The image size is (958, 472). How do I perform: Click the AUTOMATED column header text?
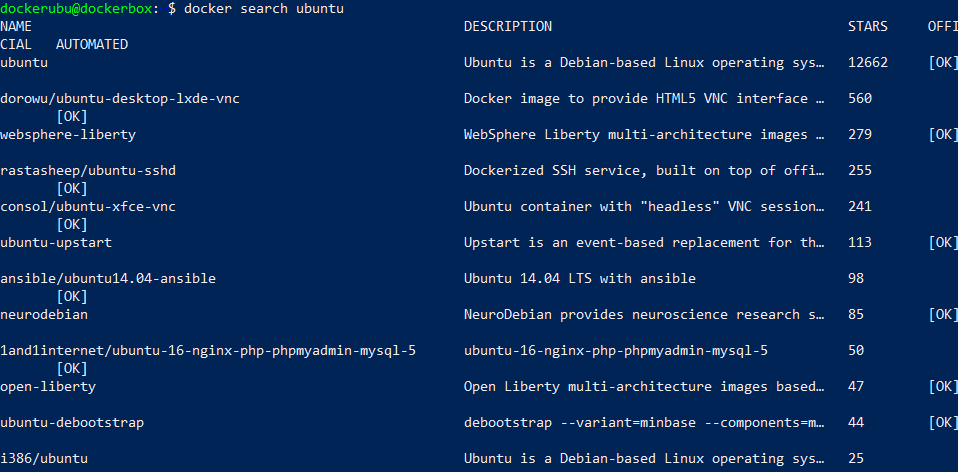tap(92, 45)
